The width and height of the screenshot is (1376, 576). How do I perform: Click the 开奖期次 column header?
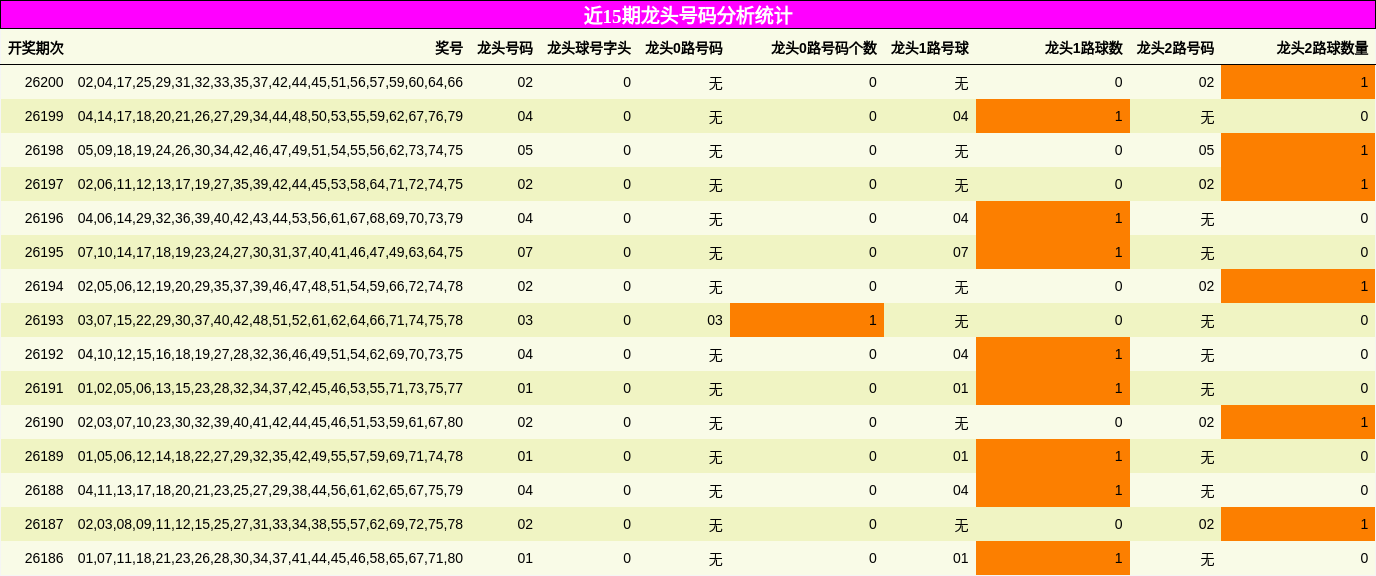point(36,48)
